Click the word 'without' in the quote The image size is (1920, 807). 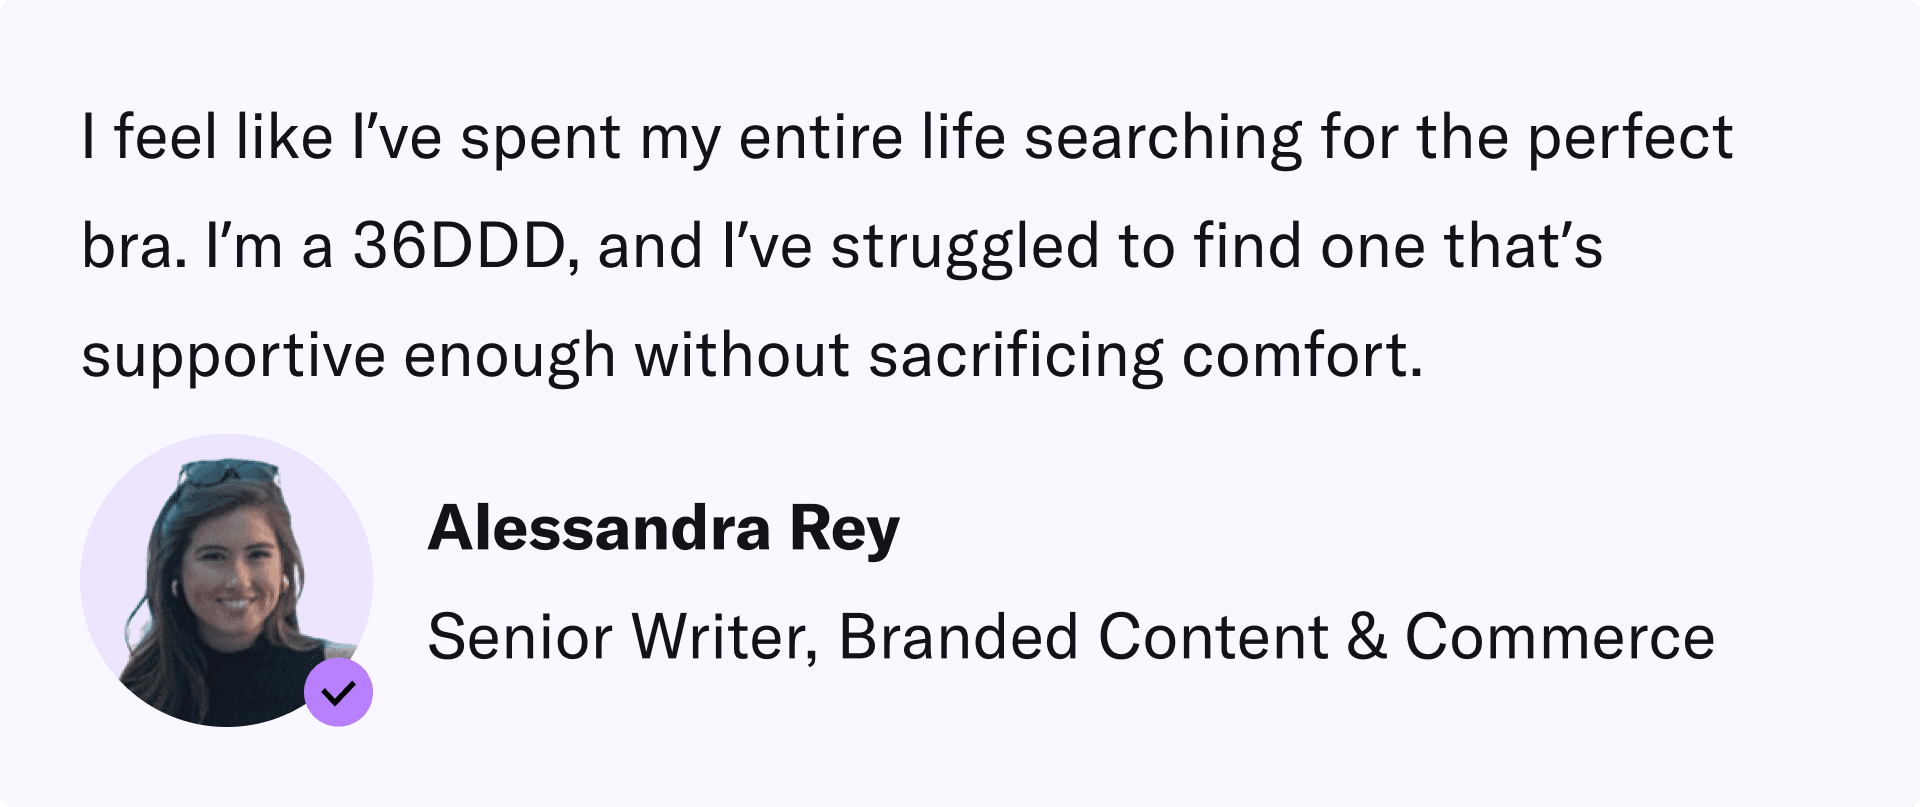(742, 355)
